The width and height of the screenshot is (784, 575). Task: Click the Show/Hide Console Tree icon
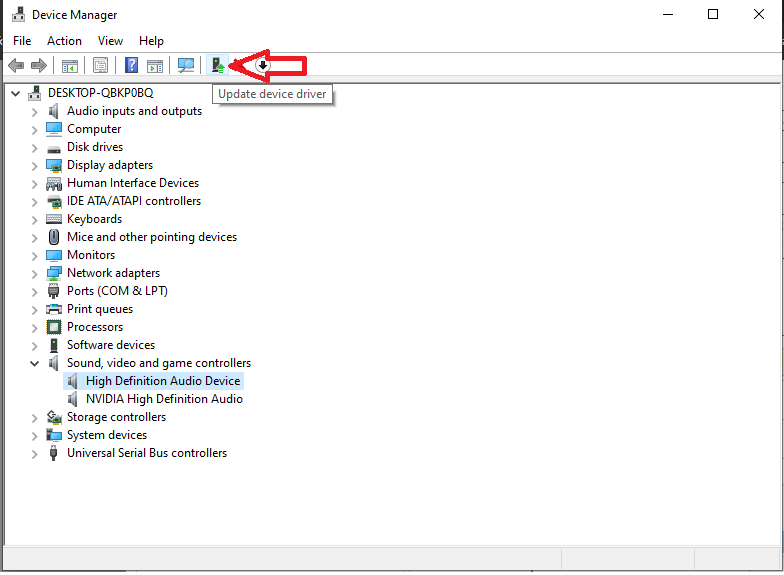pos(70,66)
